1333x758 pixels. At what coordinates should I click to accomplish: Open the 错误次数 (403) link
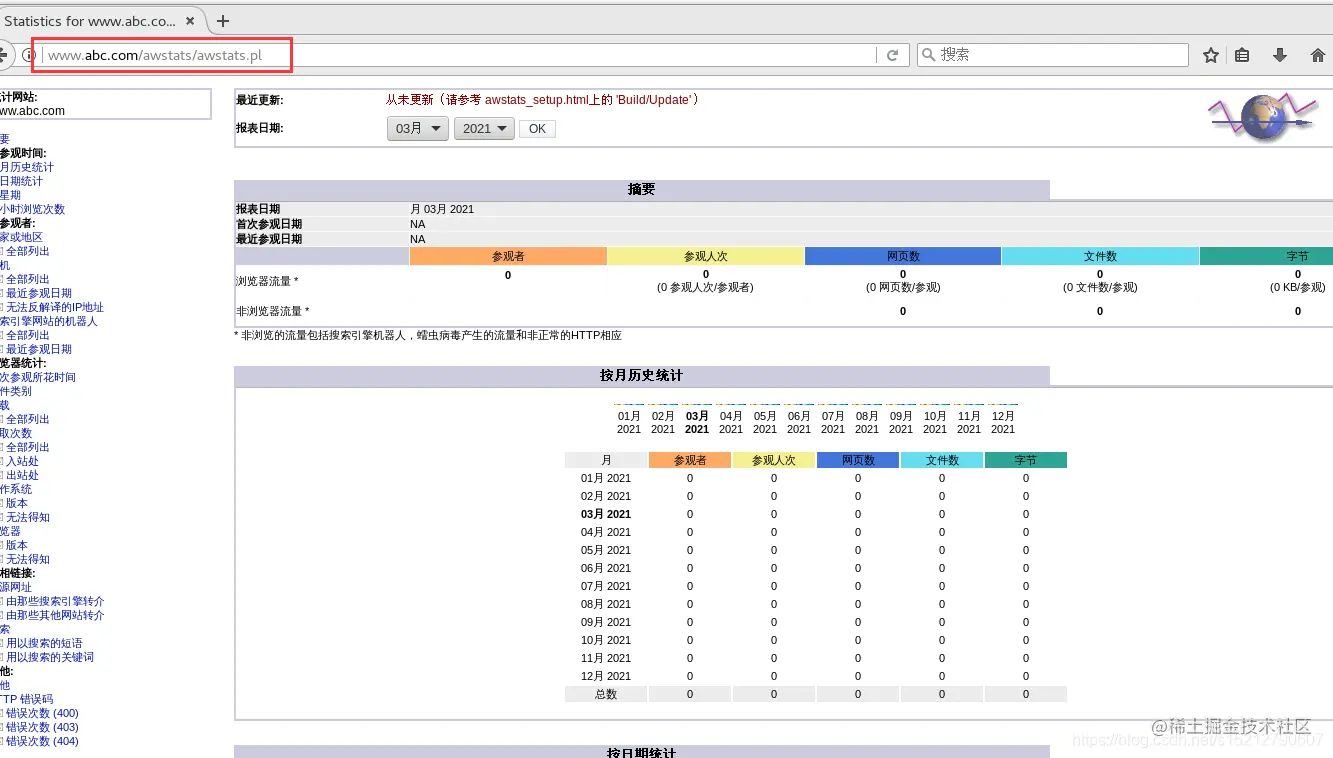42,727
